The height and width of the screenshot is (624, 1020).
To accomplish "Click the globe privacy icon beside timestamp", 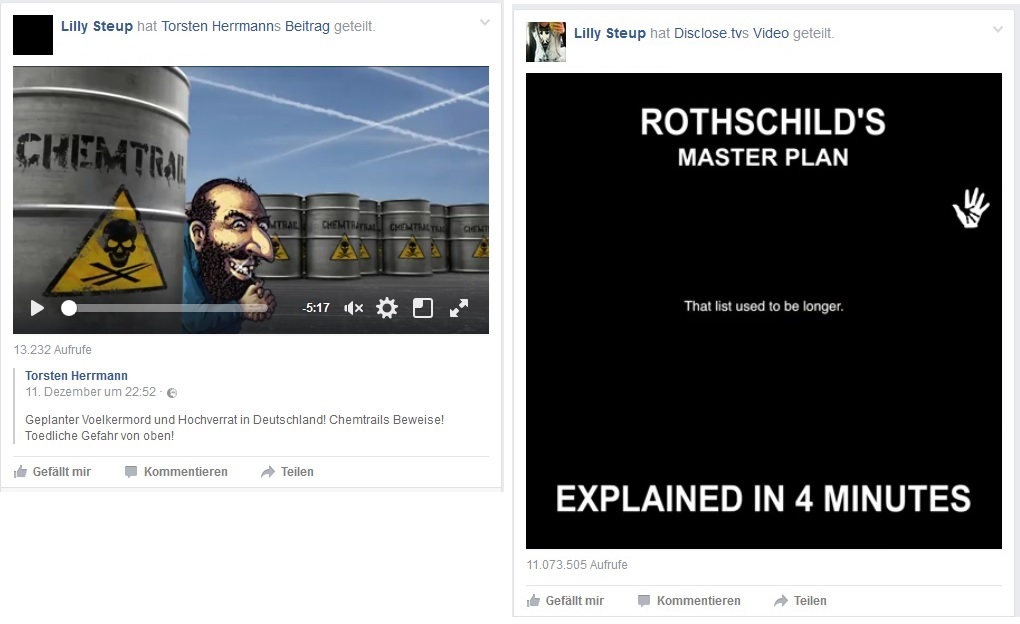I will [172, 393].
